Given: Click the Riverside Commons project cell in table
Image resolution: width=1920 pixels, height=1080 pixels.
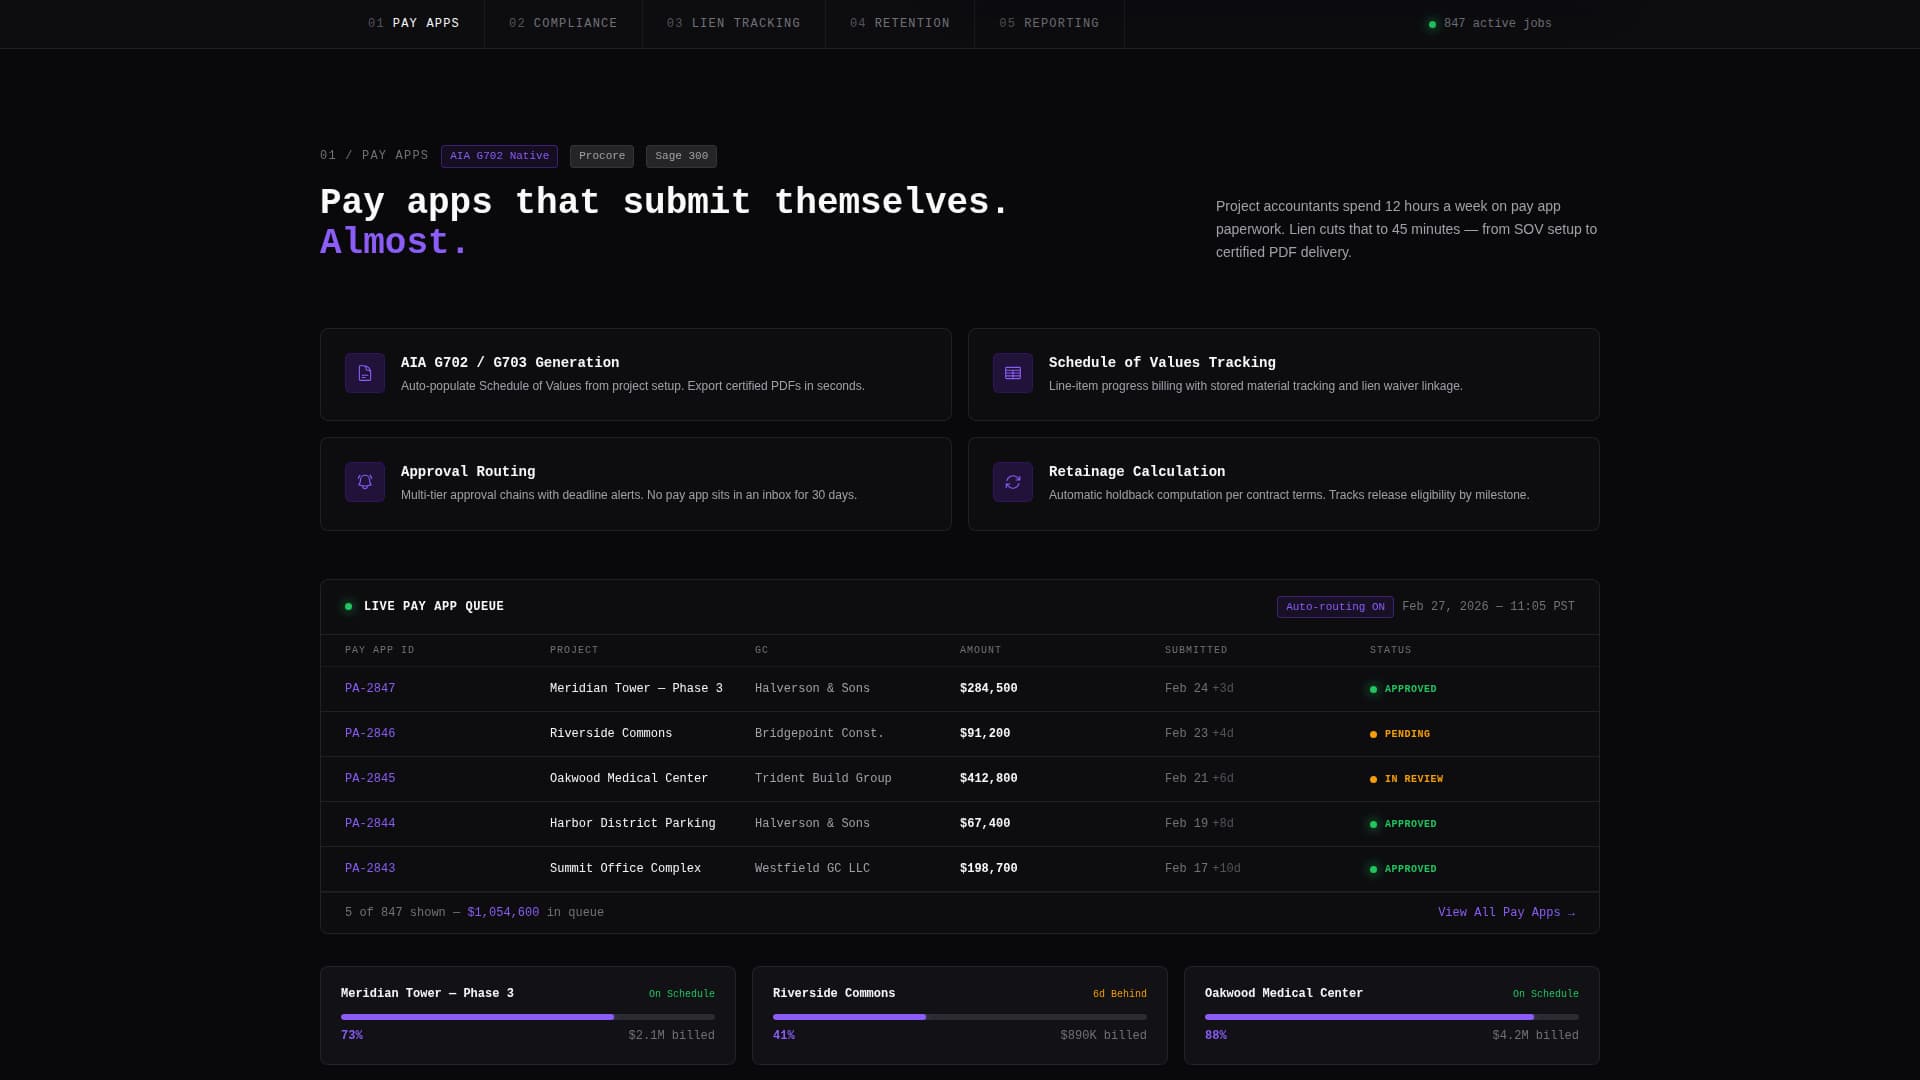Looking at the screenshot, I should point(611,734).
